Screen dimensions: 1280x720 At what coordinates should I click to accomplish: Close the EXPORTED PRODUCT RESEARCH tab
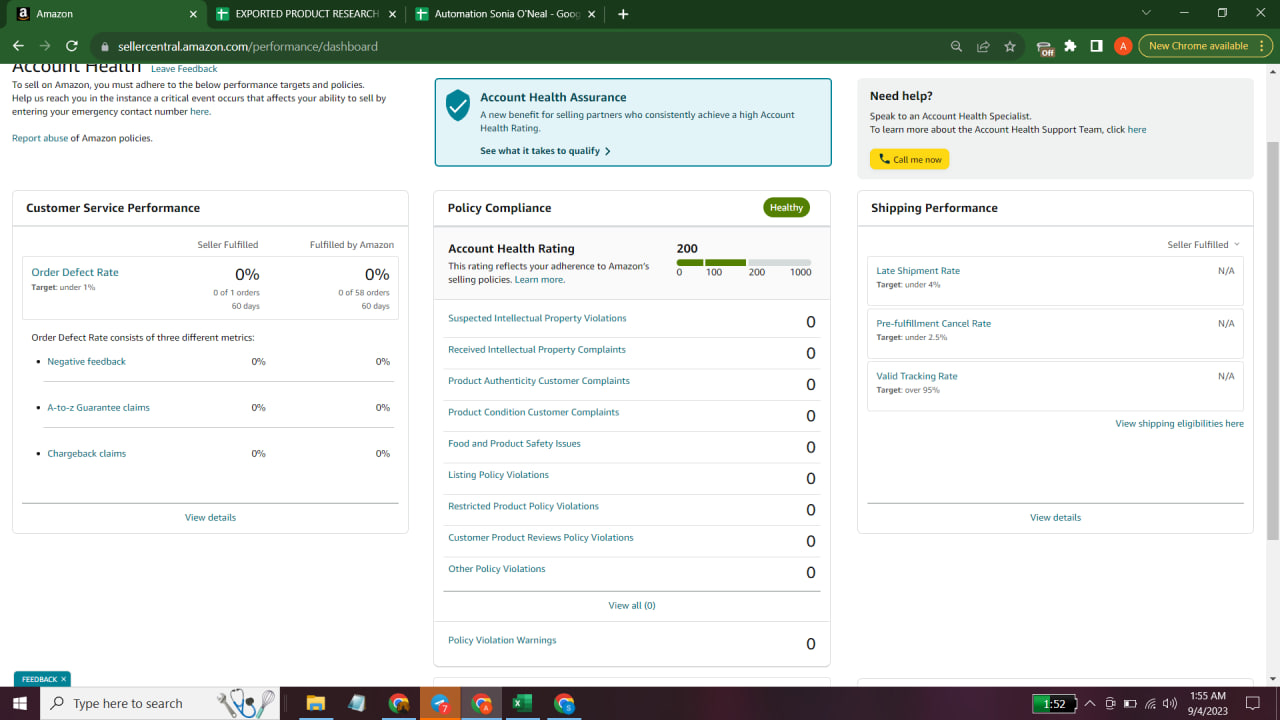coord(391,14)
